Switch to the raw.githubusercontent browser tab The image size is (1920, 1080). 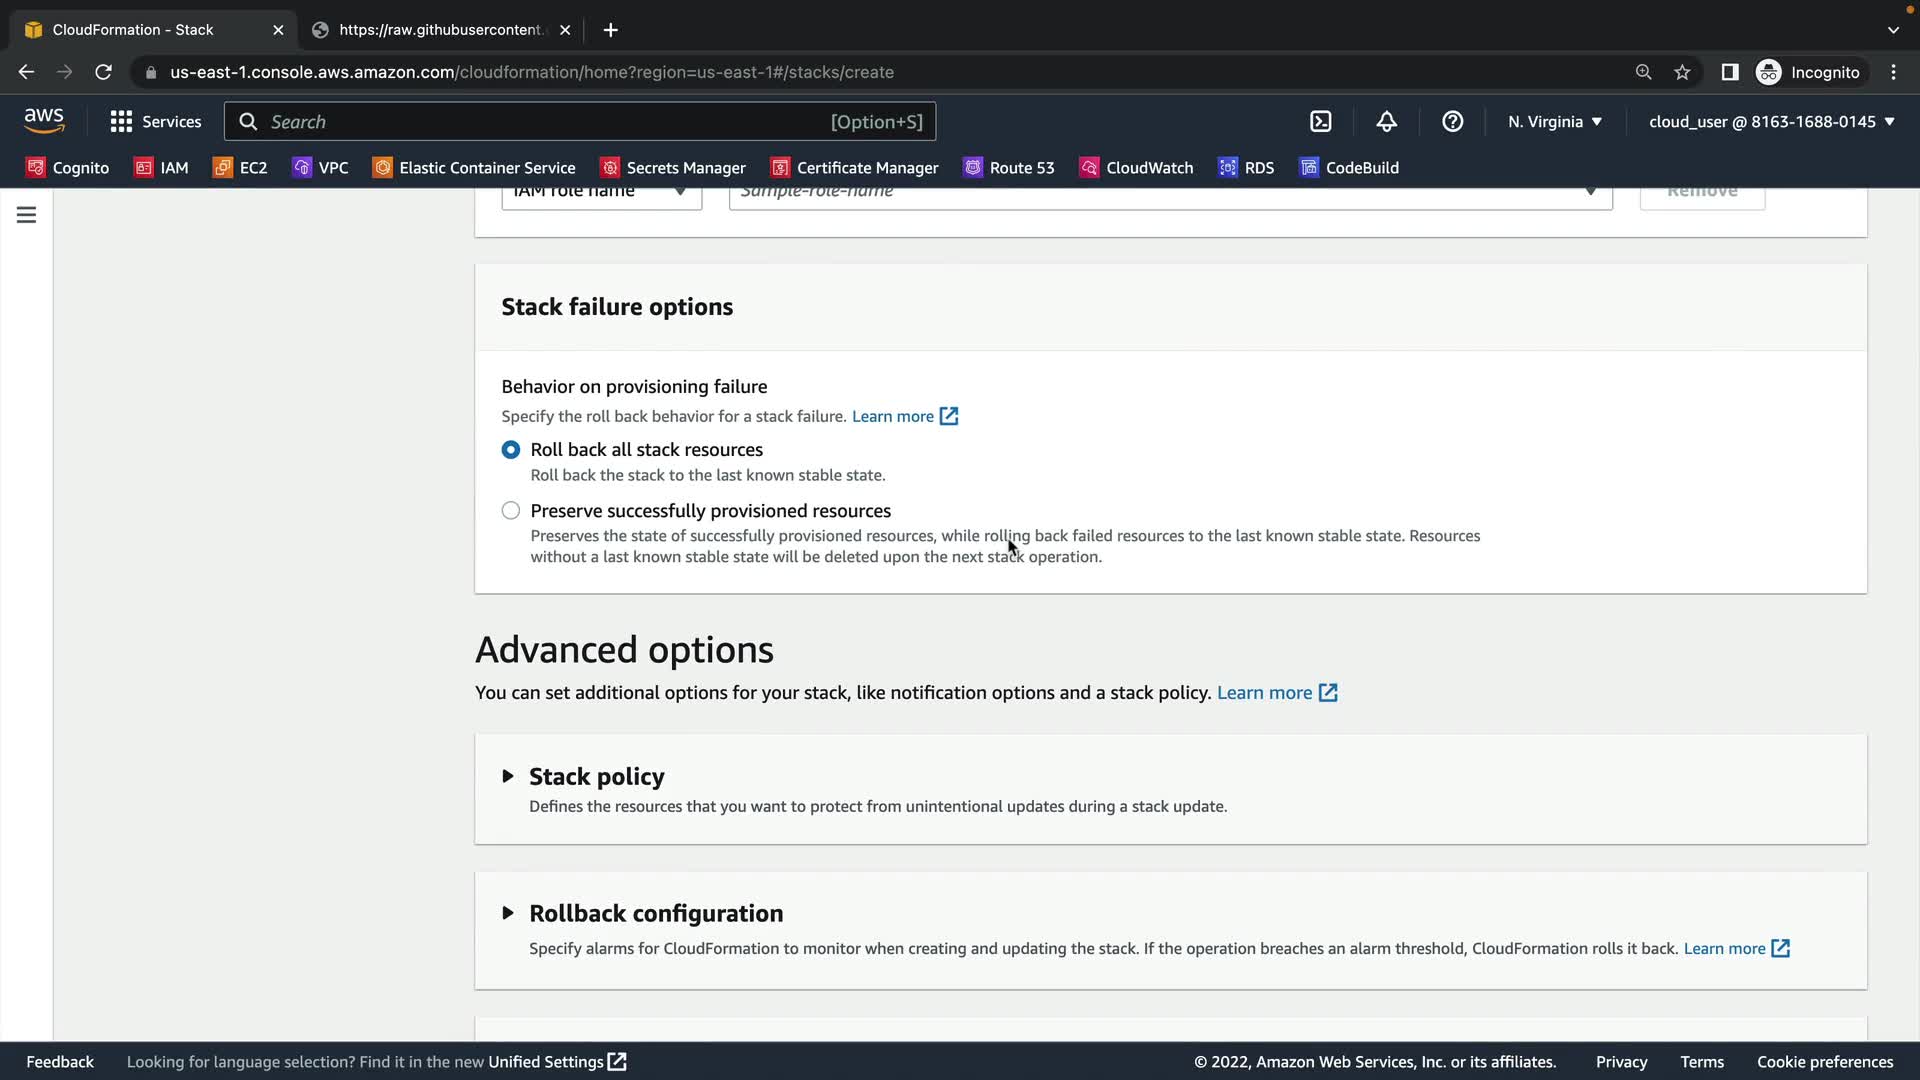tap(440, 30)
